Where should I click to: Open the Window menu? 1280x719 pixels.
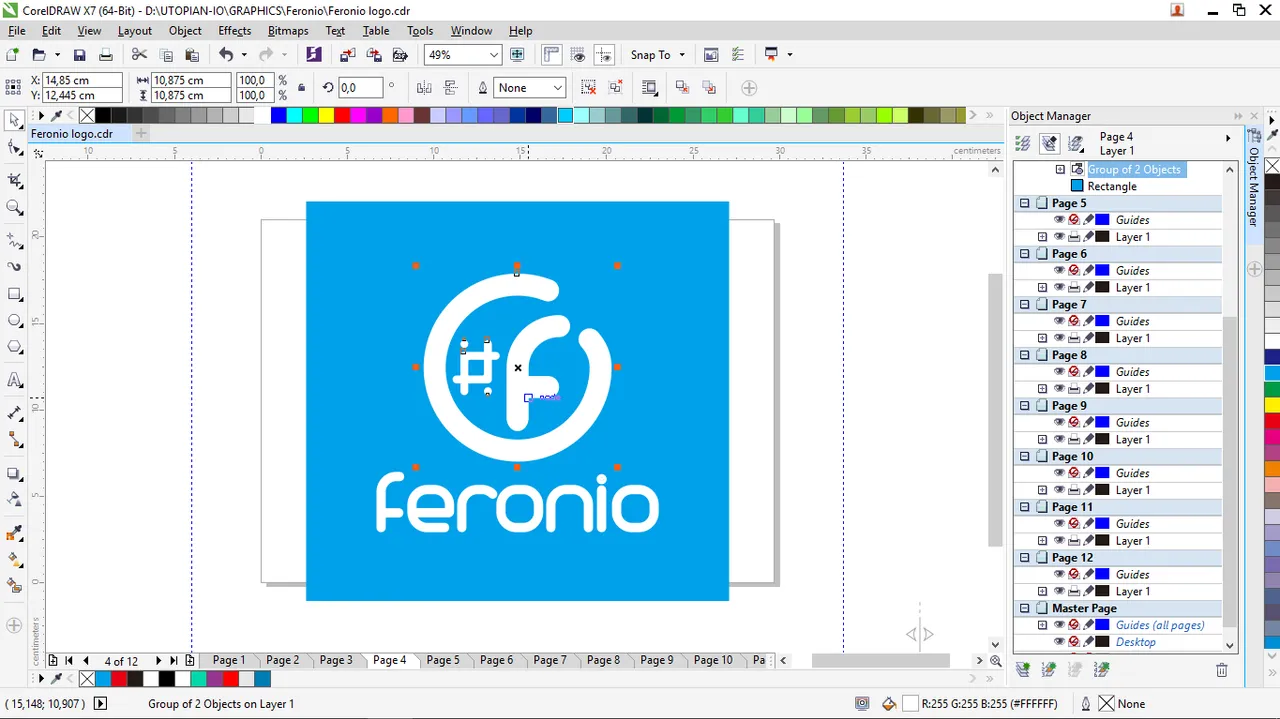coord(471,31)
